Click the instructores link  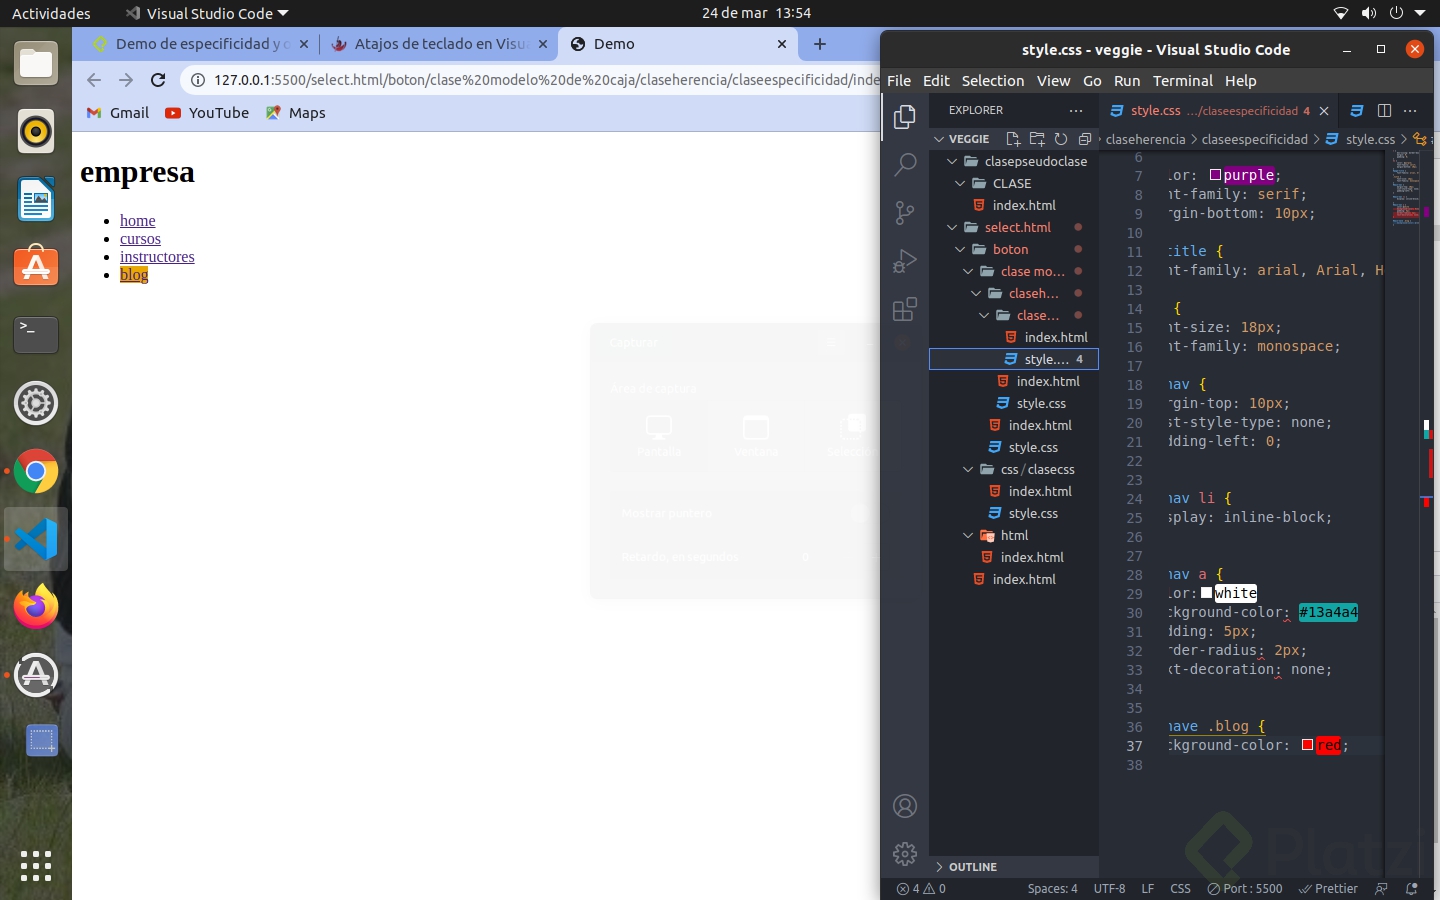[x=157, y=257]
